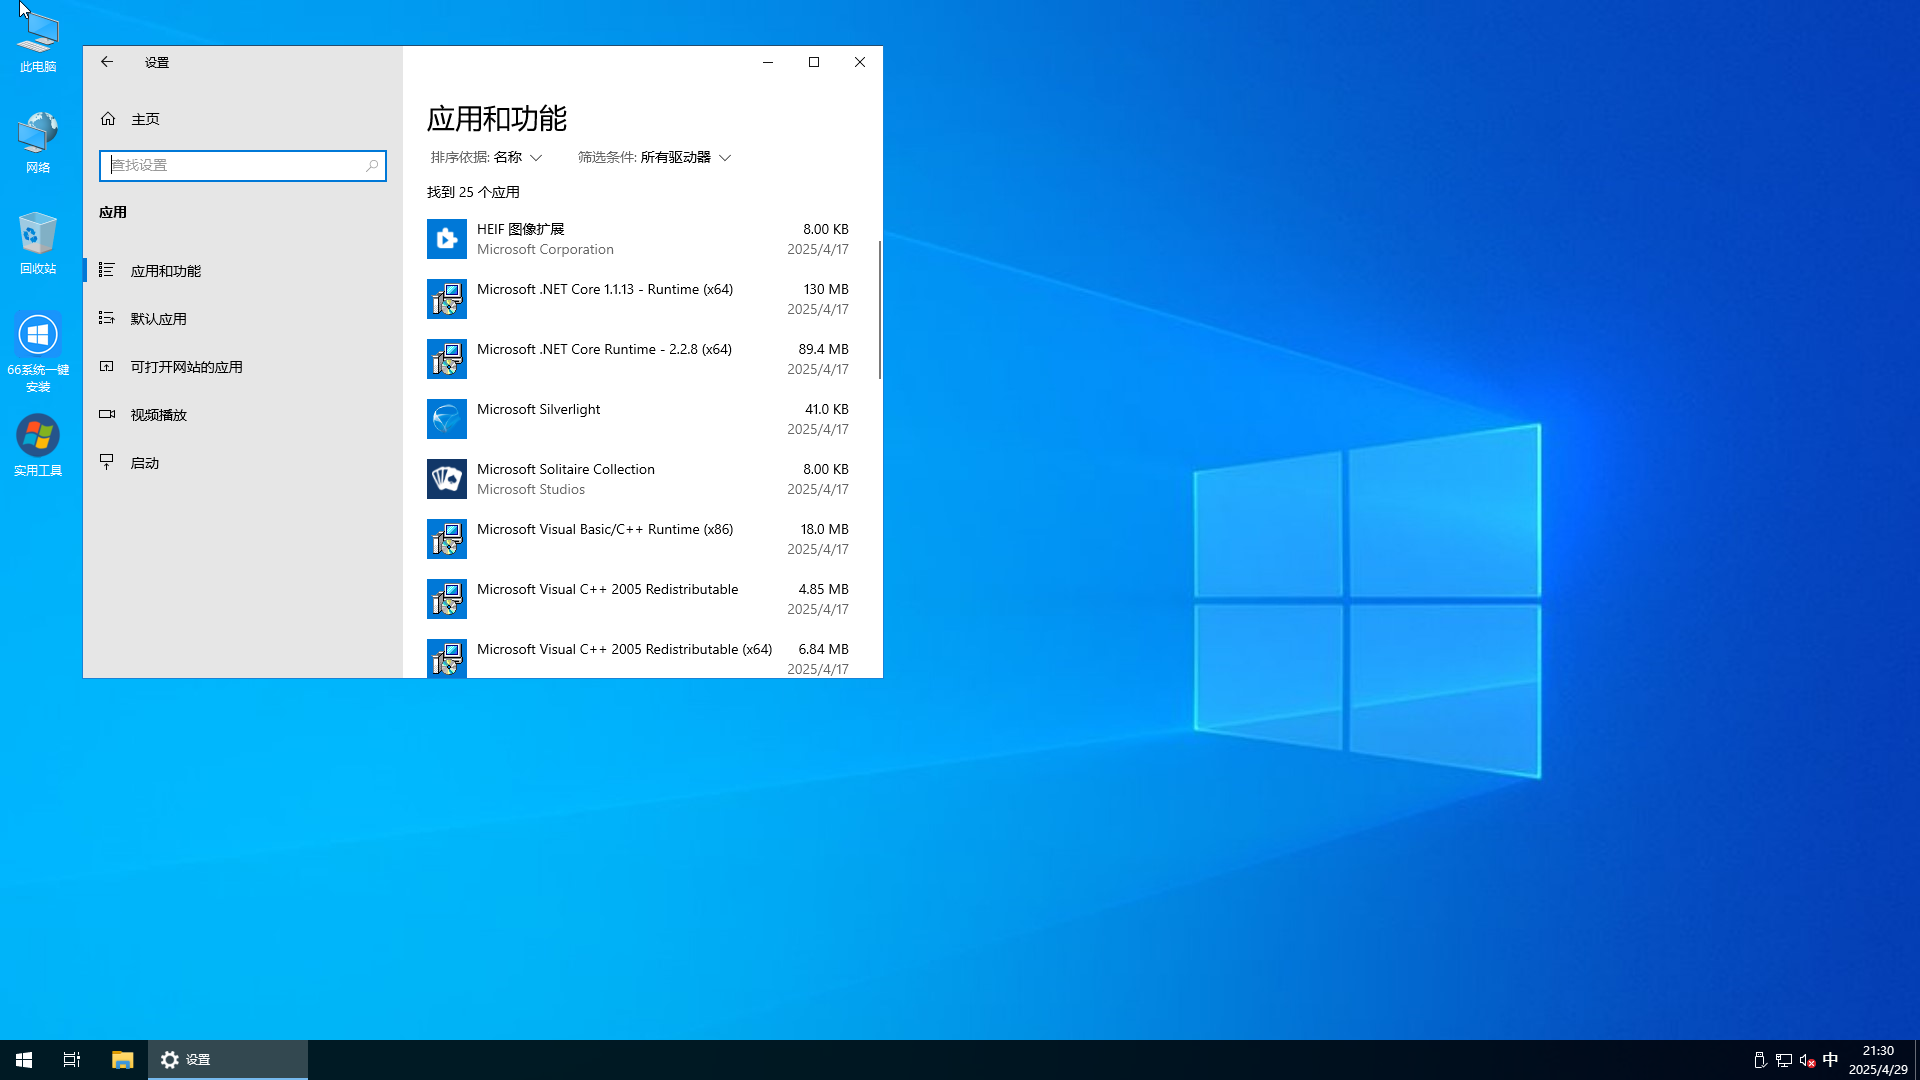Open the 实用工具 desktop icon
1920x1080 pixels.
pos(38,446)
